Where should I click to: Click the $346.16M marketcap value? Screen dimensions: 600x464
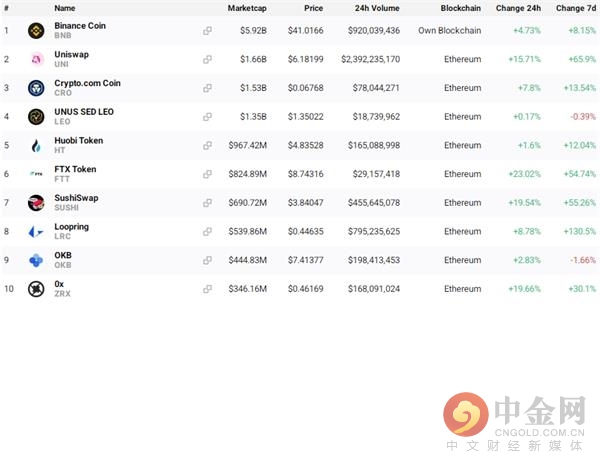(x=248, y=289)
